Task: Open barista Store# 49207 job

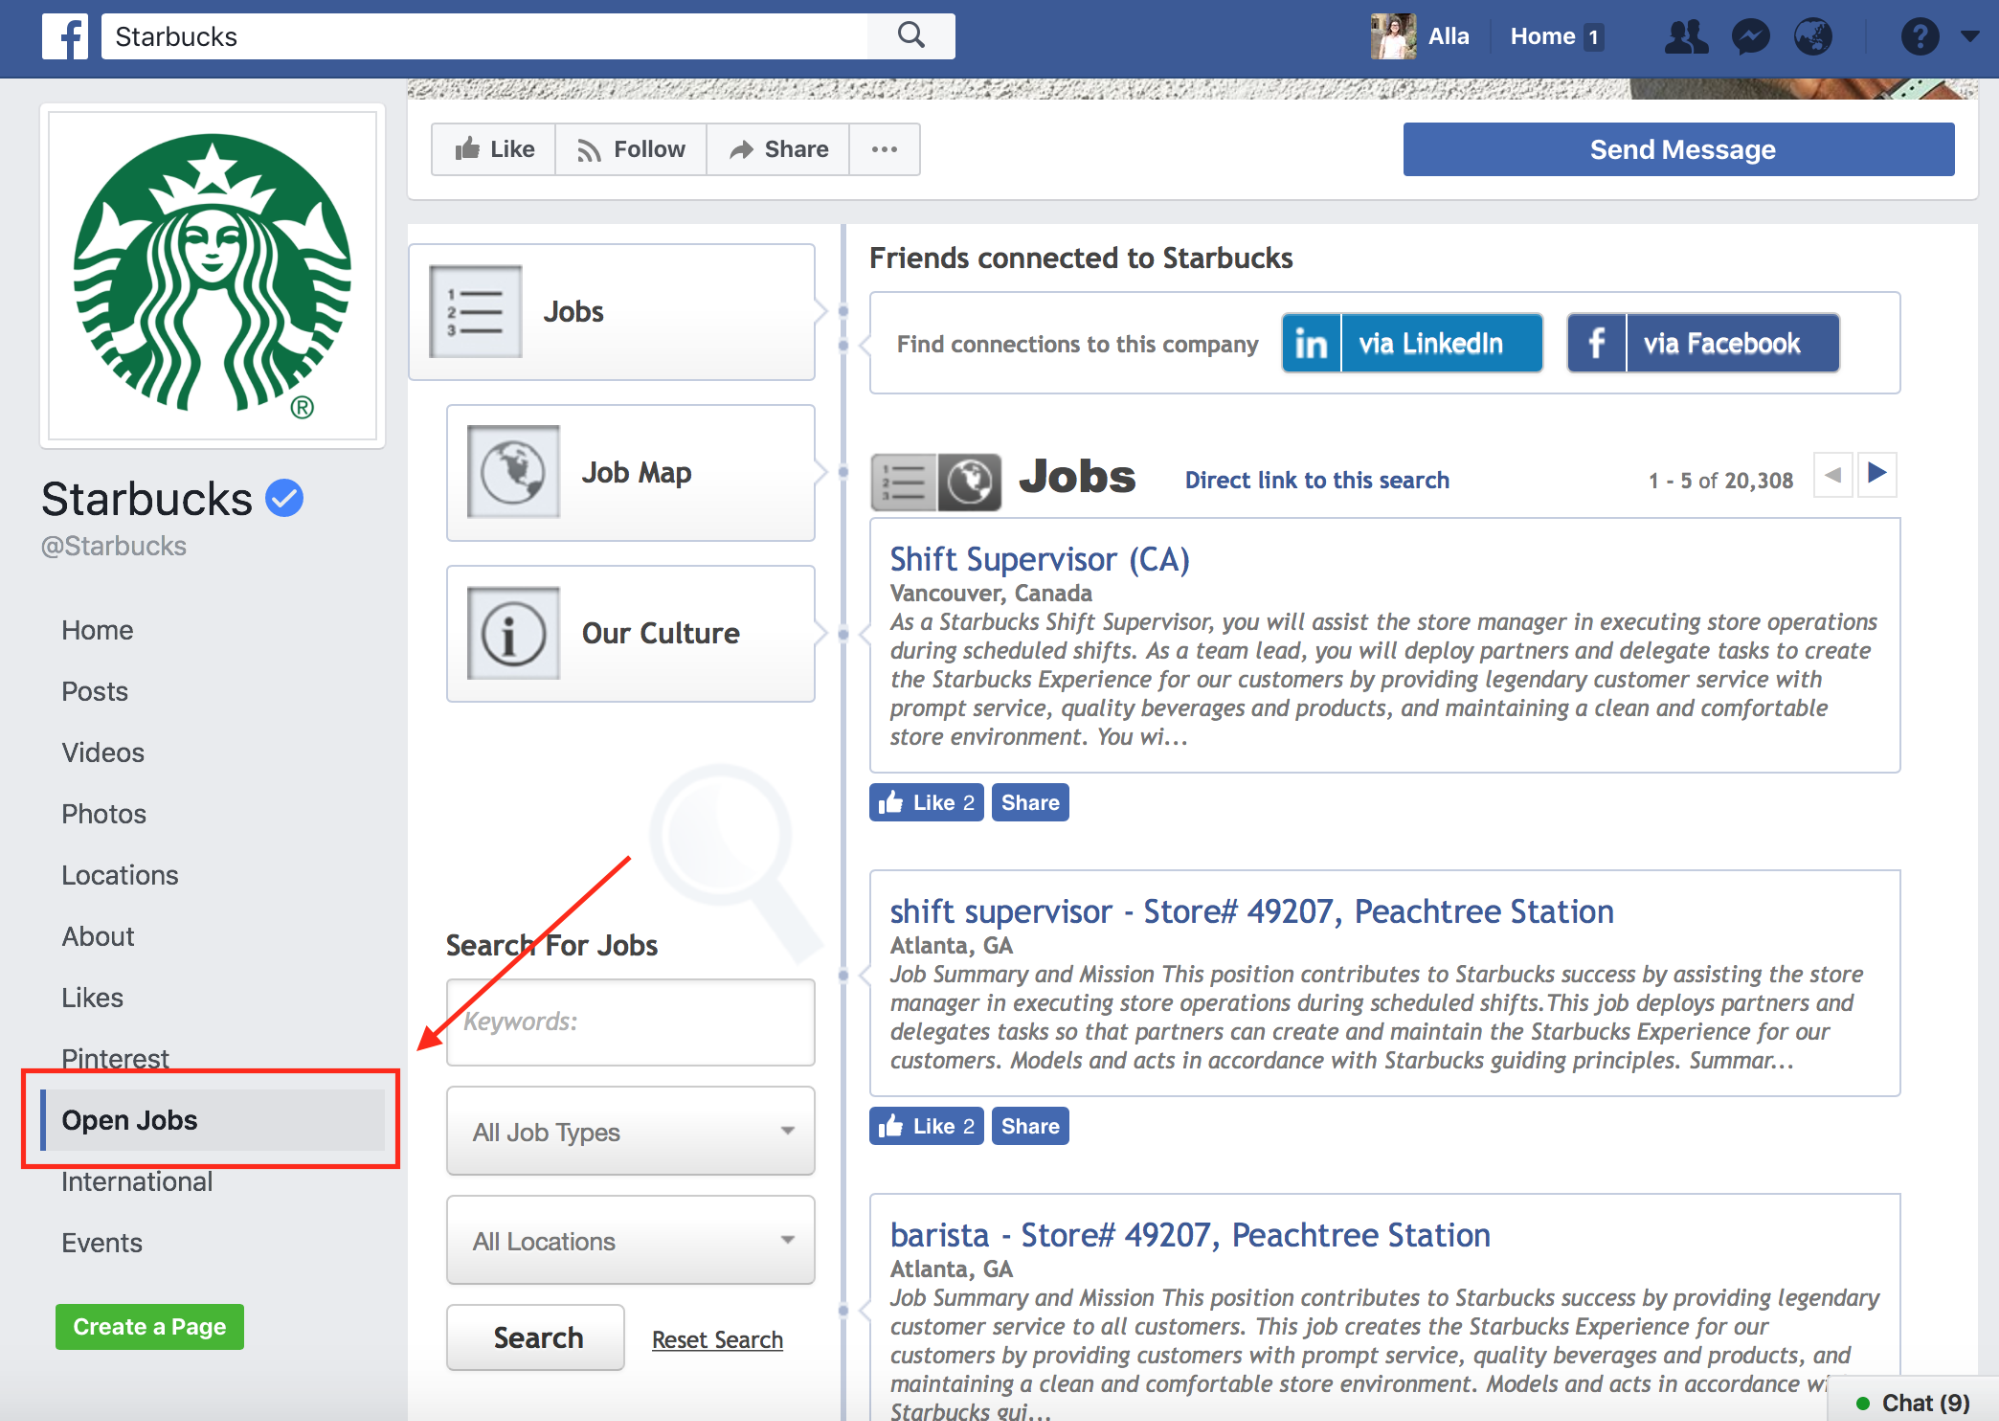Action: pos(1190,1235)
